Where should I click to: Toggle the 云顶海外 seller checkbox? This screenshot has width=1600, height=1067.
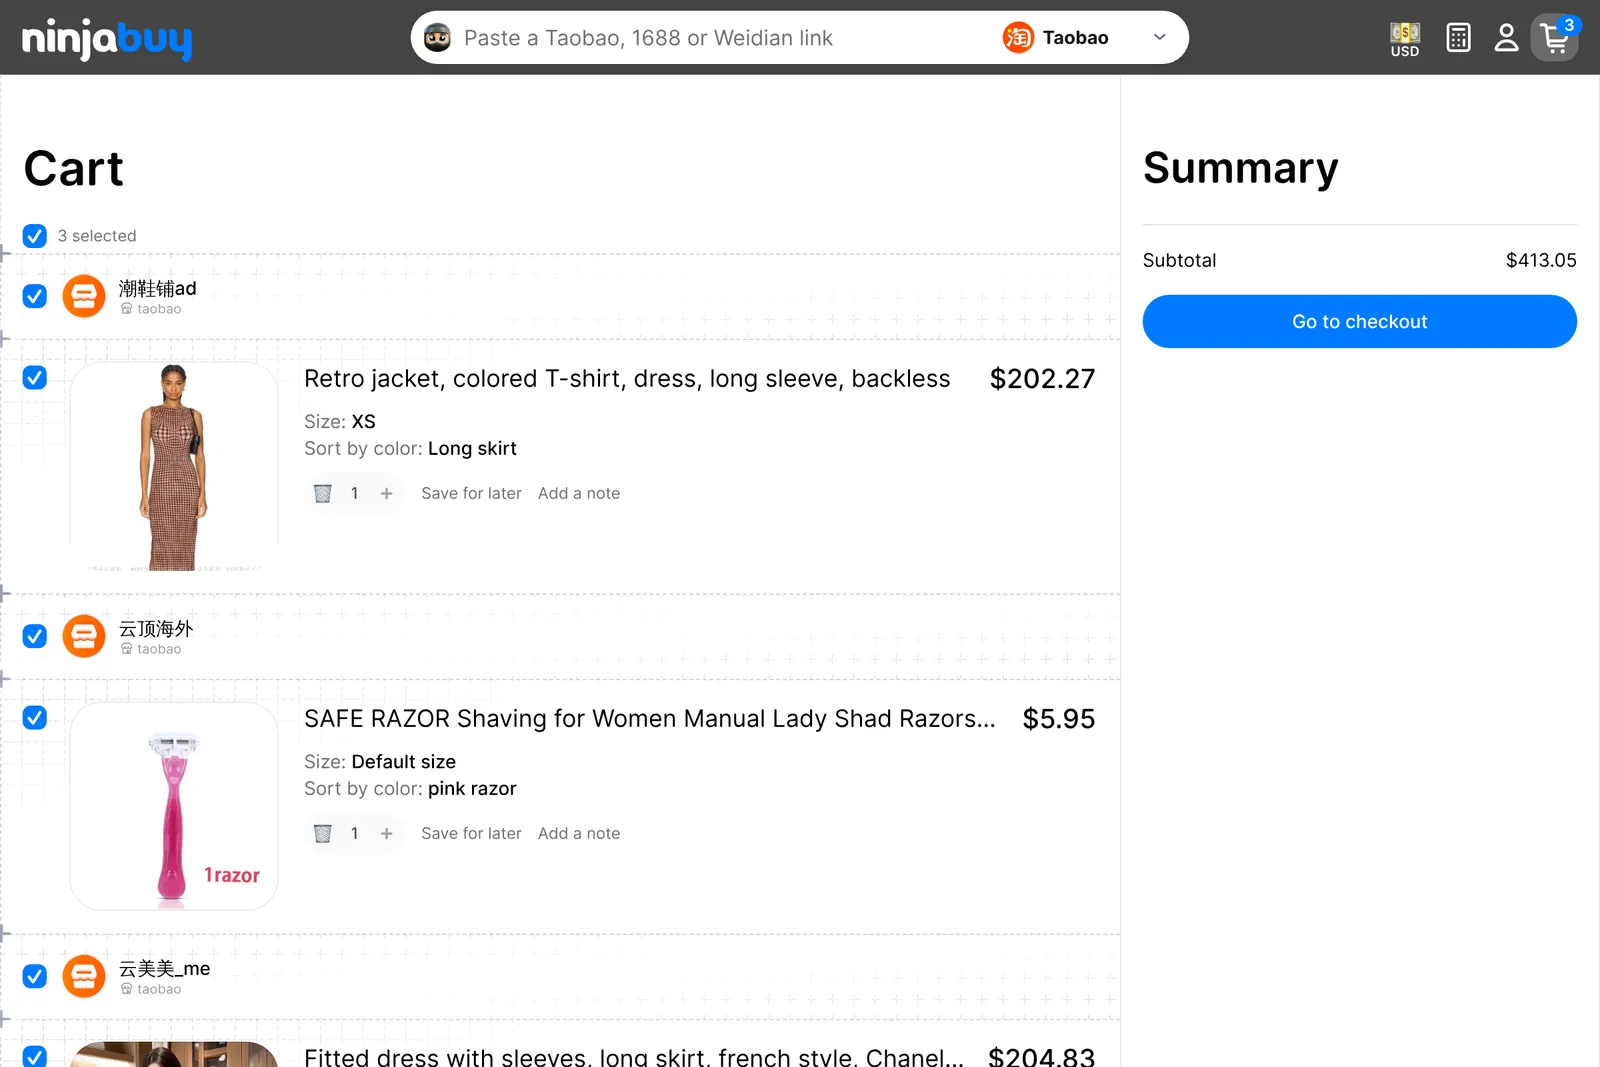35,636
